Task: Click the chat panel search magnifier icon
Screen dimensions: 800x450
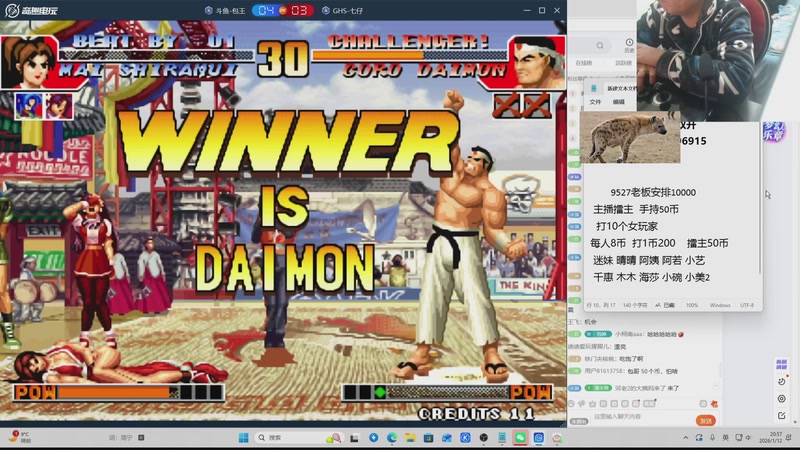Action: click(x=600, y=45)
